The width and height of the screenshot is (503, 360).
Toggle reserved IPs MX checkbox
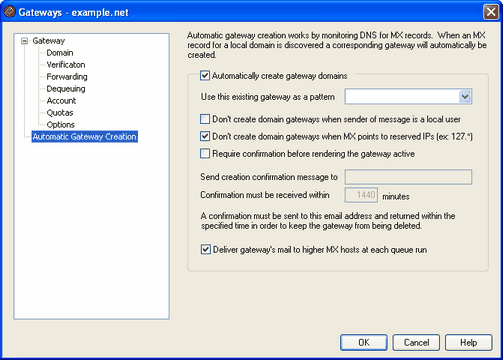point(205,136)
